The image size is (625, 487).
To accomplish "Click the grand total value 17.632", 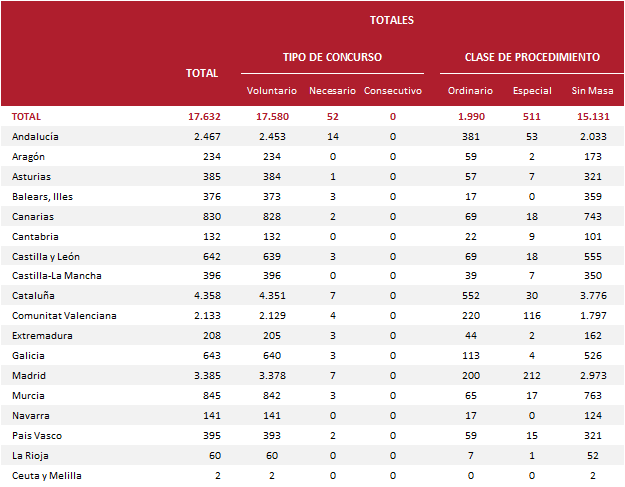I will [203, 117].
